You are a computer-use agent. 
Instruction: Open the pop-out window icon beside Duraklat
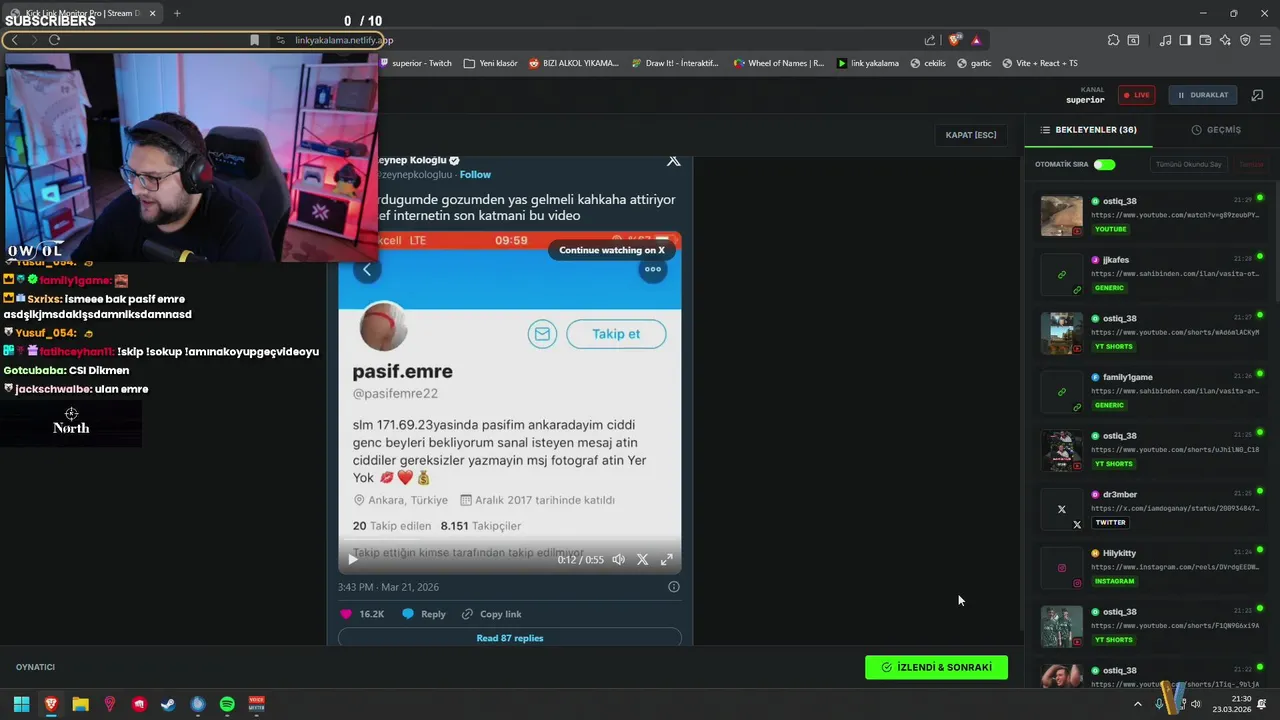click(1258, 95)
